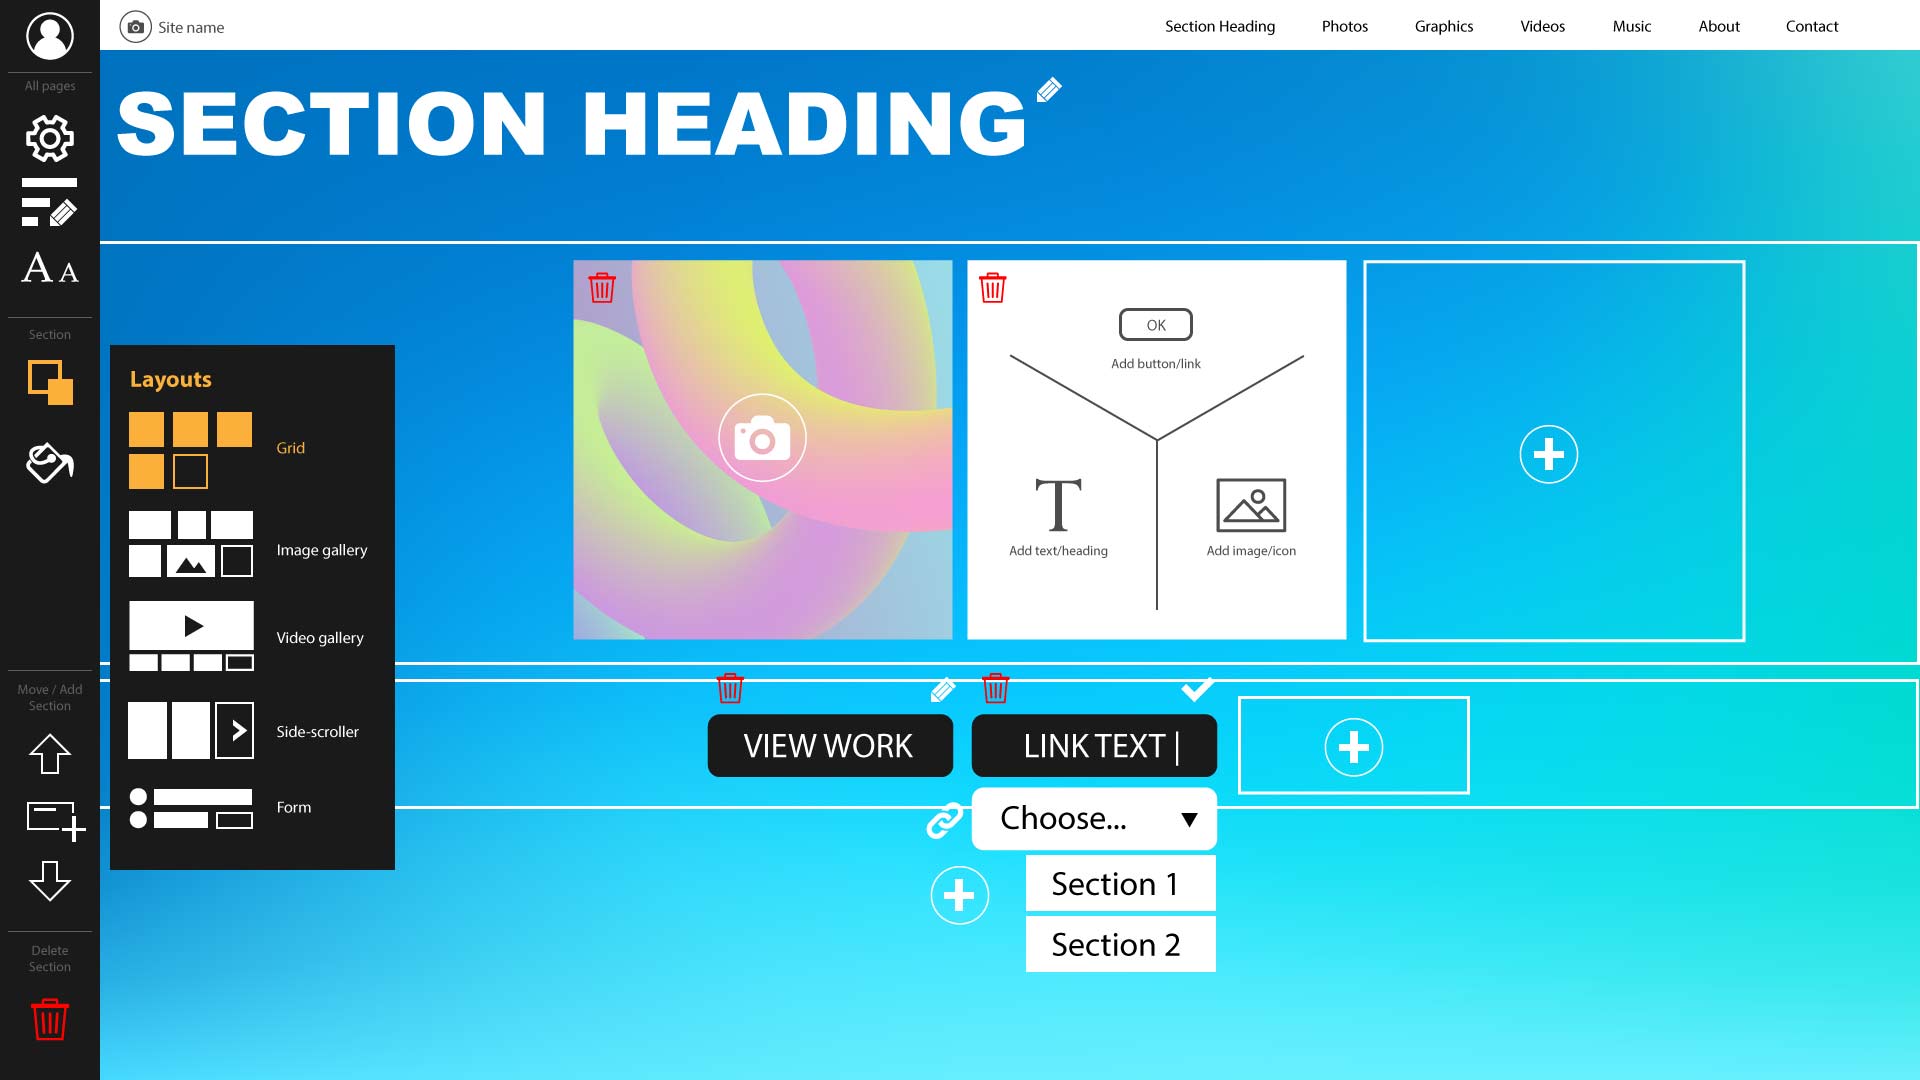Click the VIEW WORK button
Image resolution: width=1920 pixels, height=1080 pixels.
click(829, 745)
